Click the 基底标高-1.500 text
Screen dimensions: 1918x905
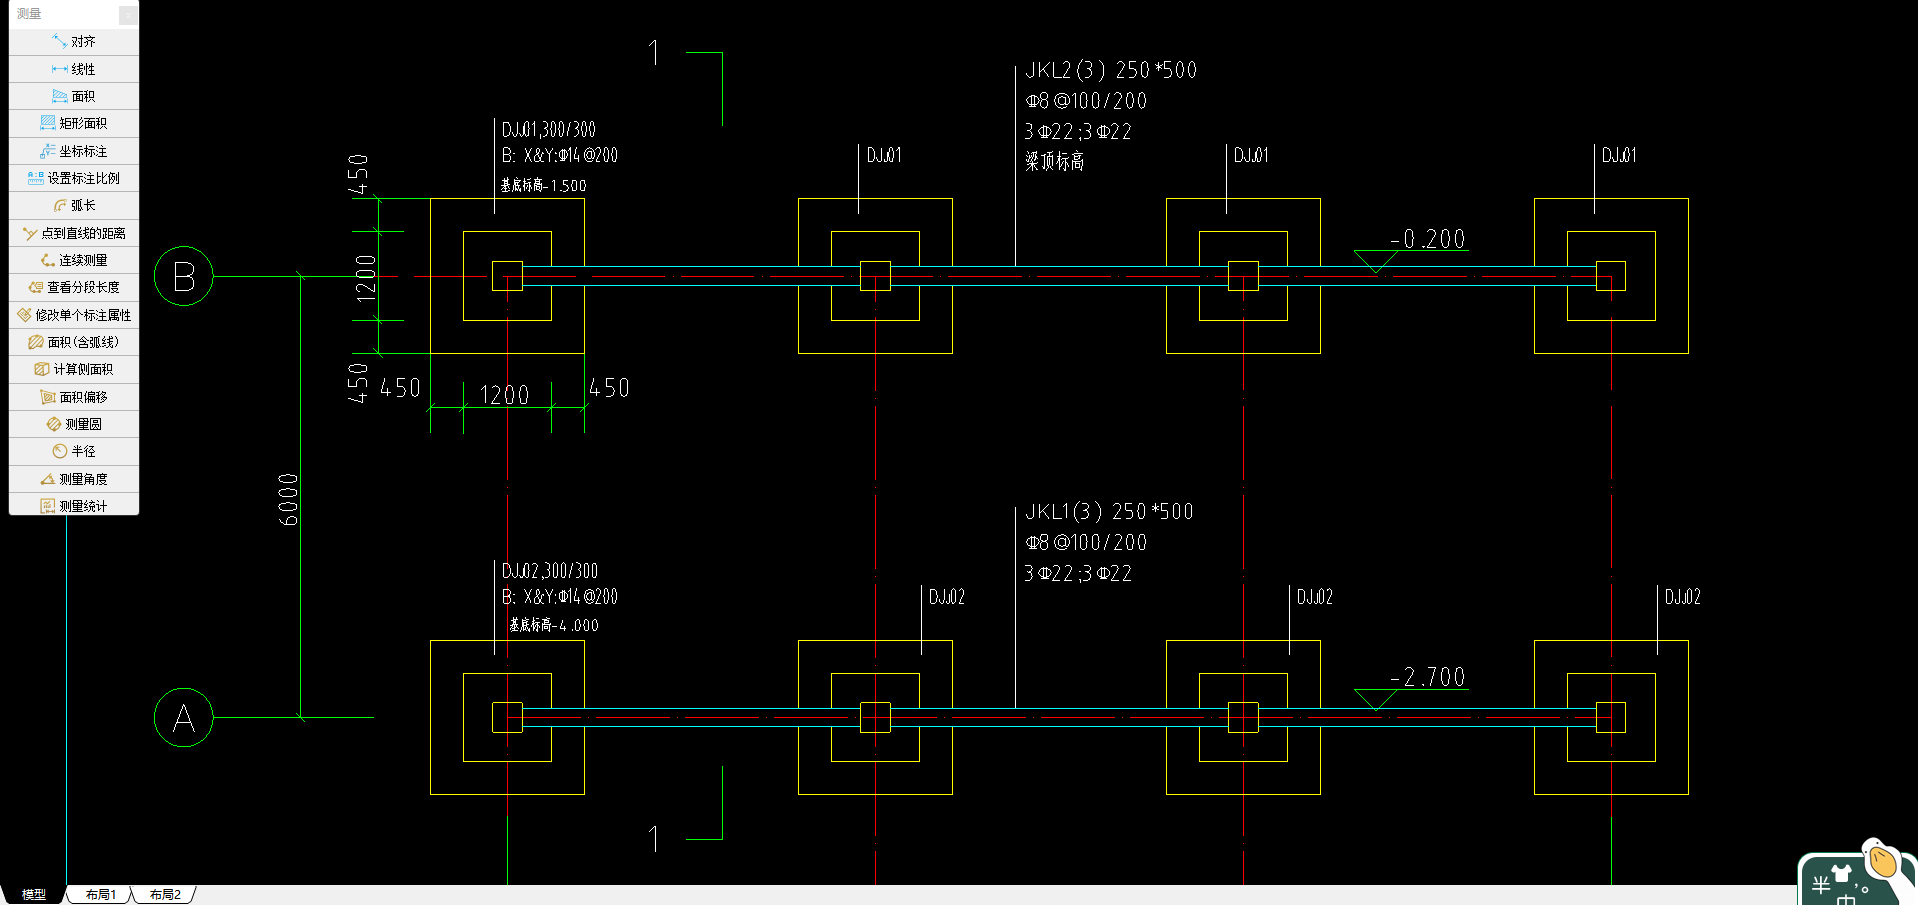point(543,186)
